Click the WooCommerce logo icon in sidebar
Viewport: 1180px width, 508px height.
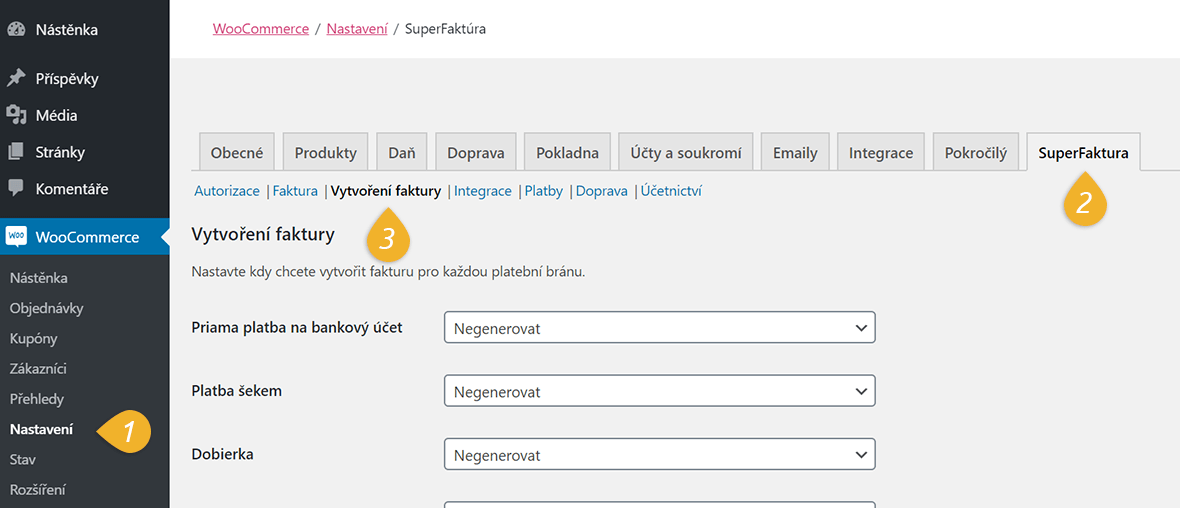coord(16,236)
